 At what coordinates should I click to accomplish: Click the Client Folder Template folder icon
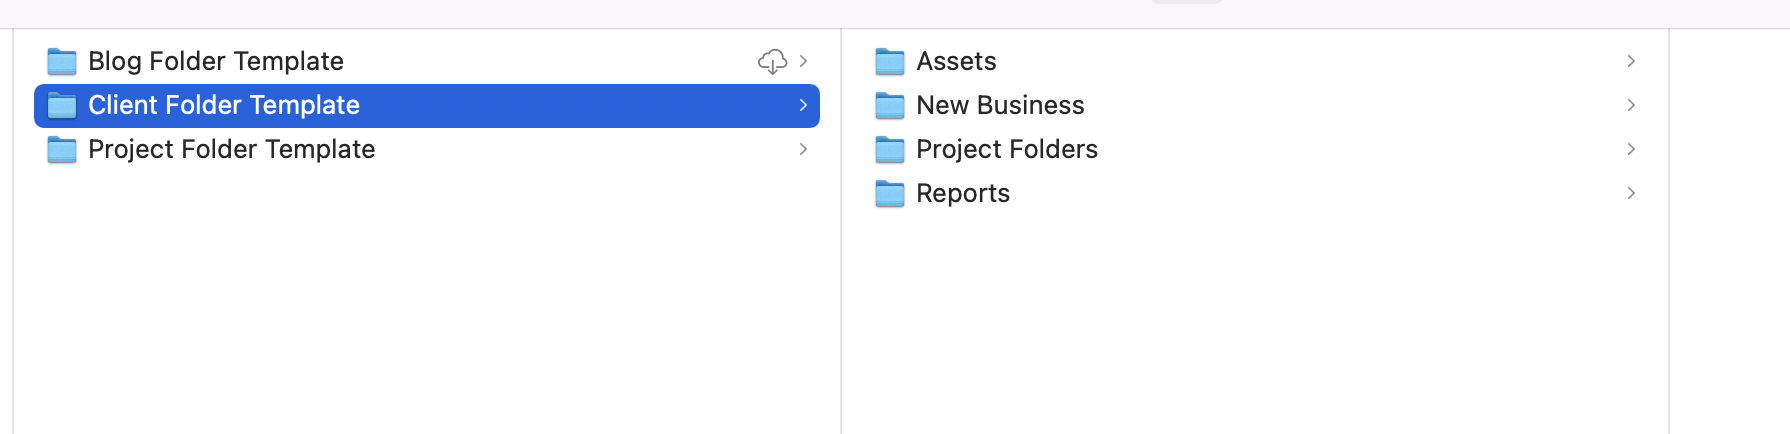[62, 106]
